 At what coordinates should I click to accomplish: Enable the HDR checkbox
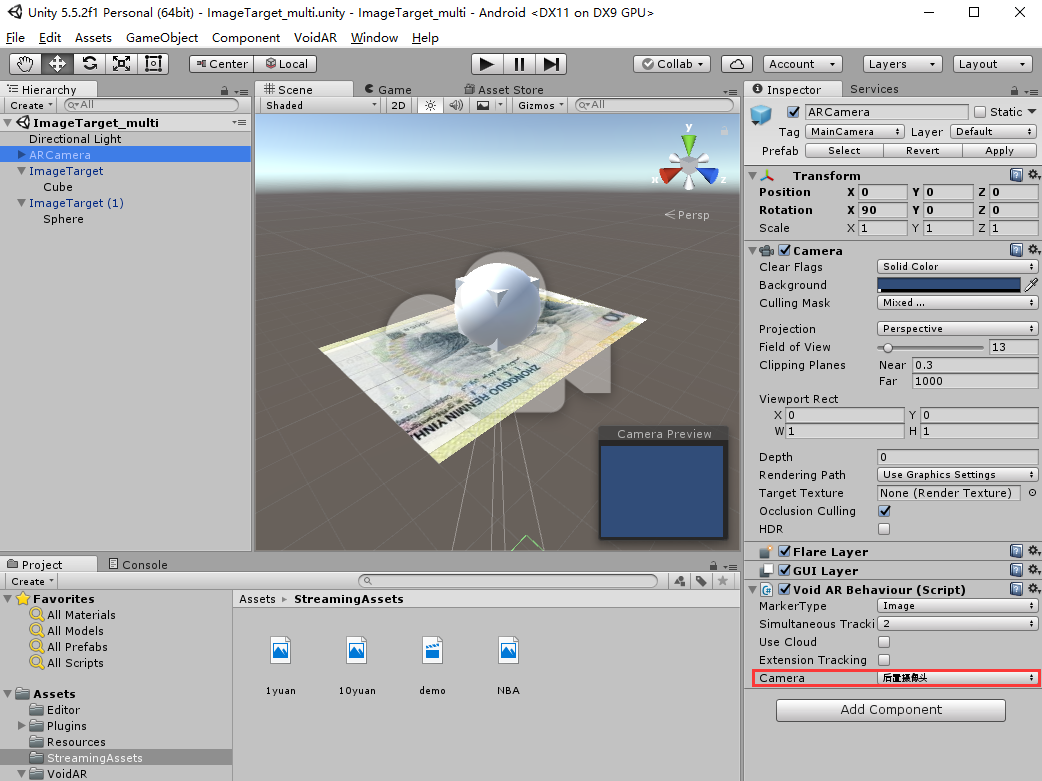point(884,529)
